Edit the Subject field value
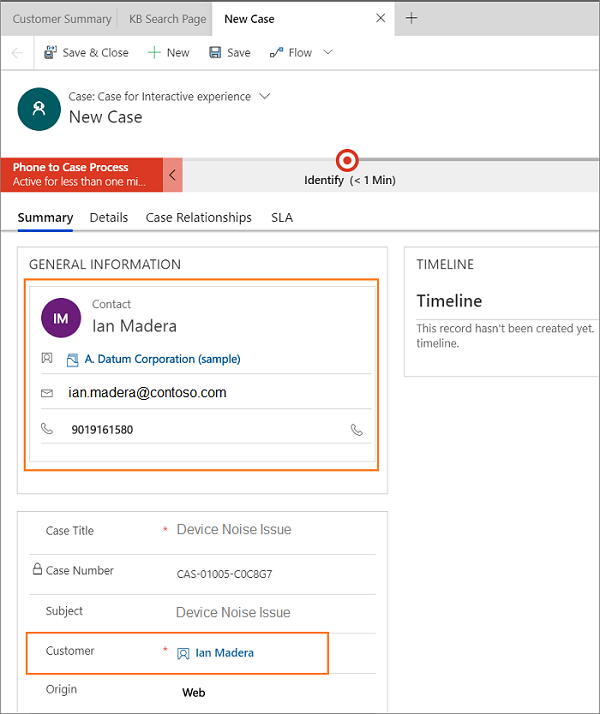Image resolution: width=600 pixels, height=714 pixels. click(x=233, y=612)
